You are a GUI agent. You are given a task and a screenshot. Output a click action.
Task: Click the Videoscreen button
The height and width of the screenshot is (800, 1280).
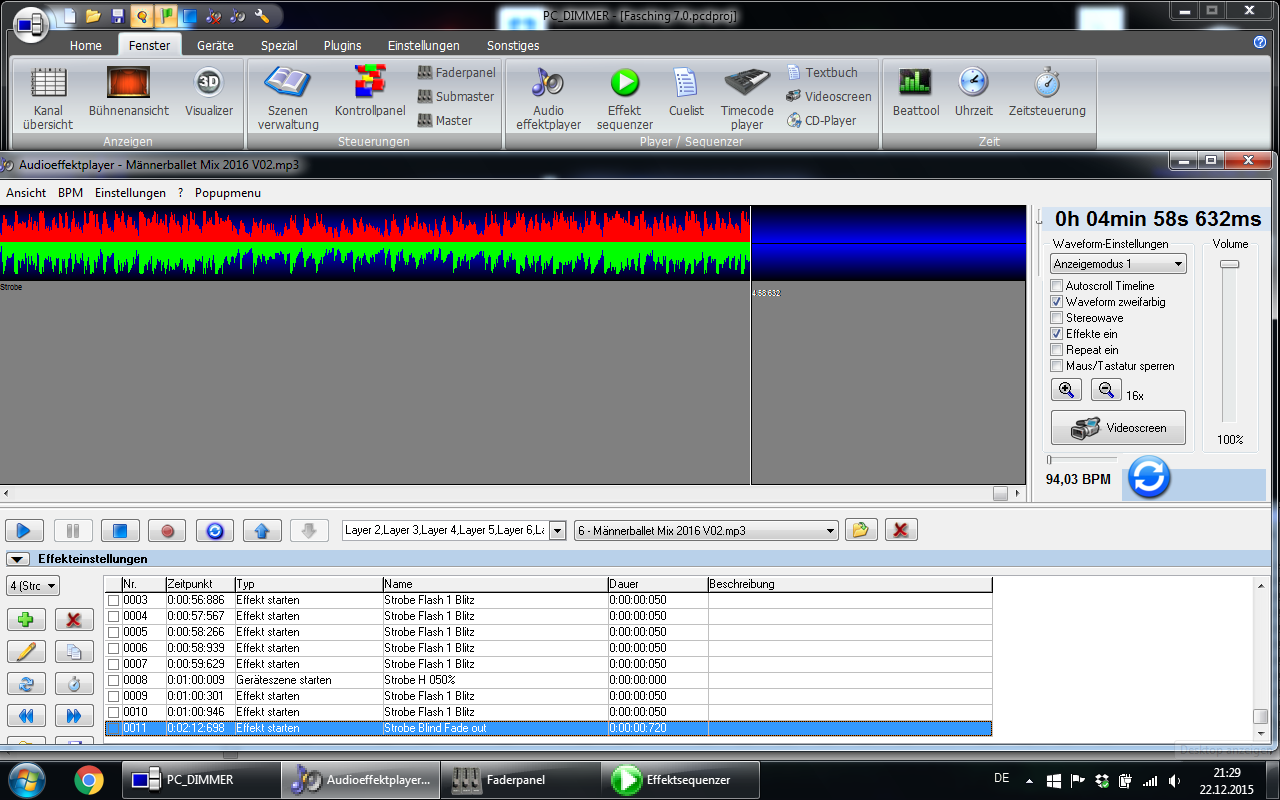click(1118, 427)
